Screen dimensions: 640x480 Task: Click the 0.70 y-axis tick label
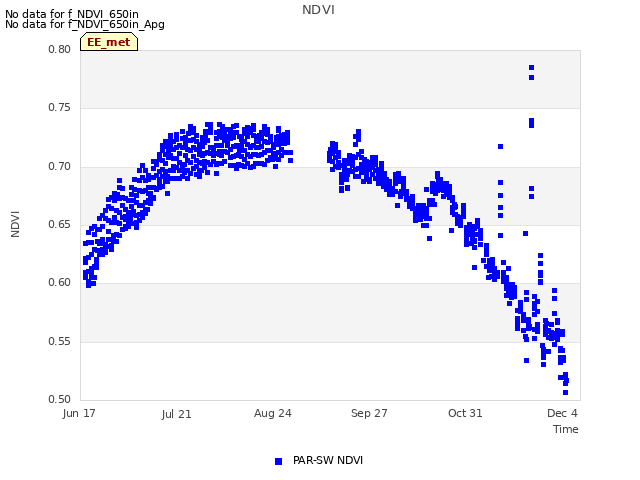pyautogui.click(x=60, y=166)
